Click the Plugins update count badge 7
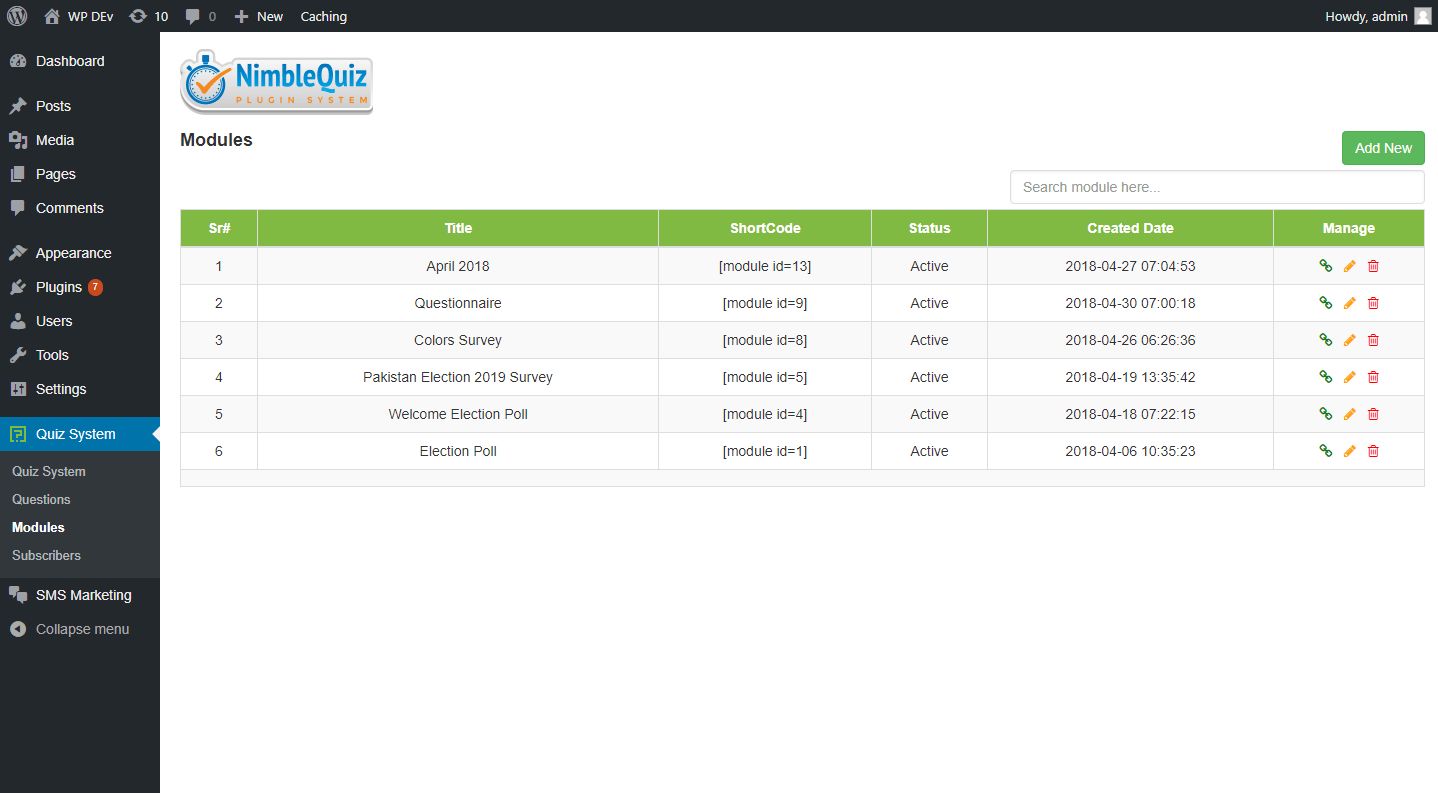 click(95, 287)
